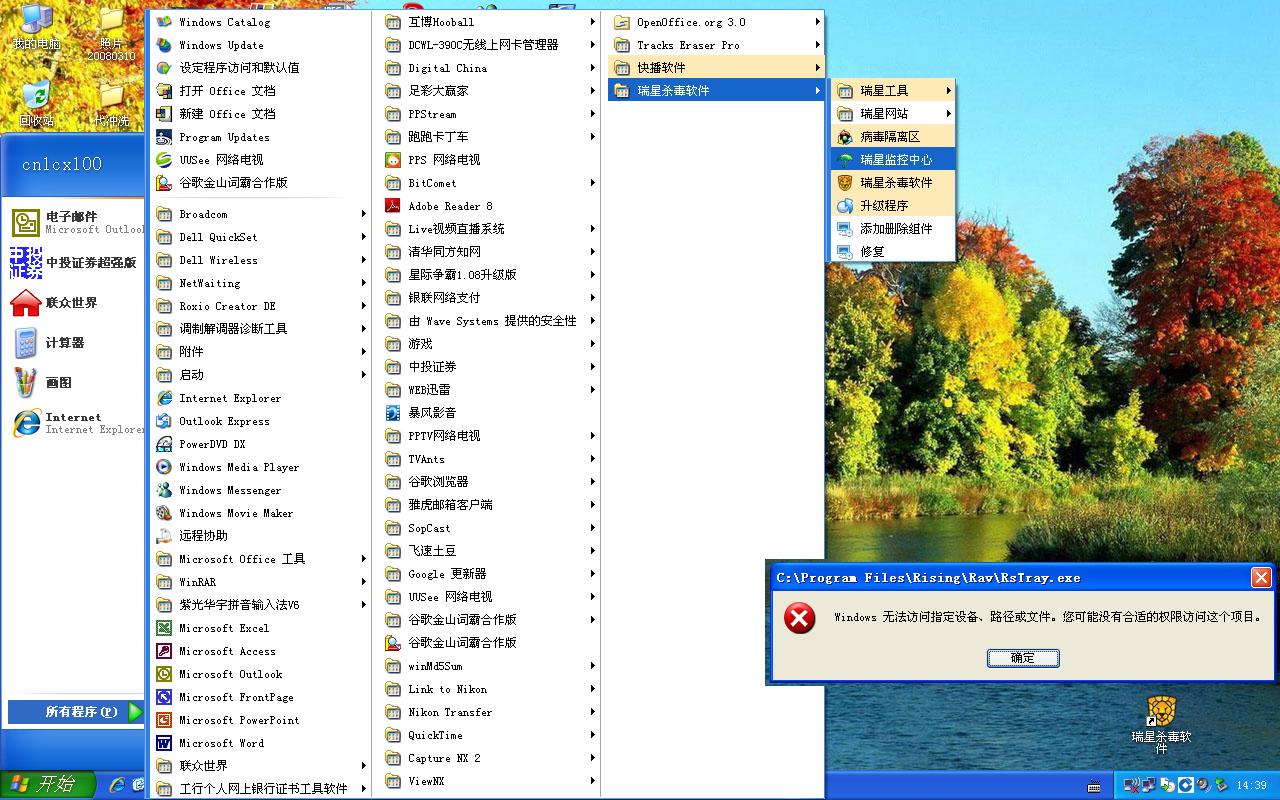Expand the Broadcom submenu arrow
Viewport: 1280px width, 800px height.
364,214
